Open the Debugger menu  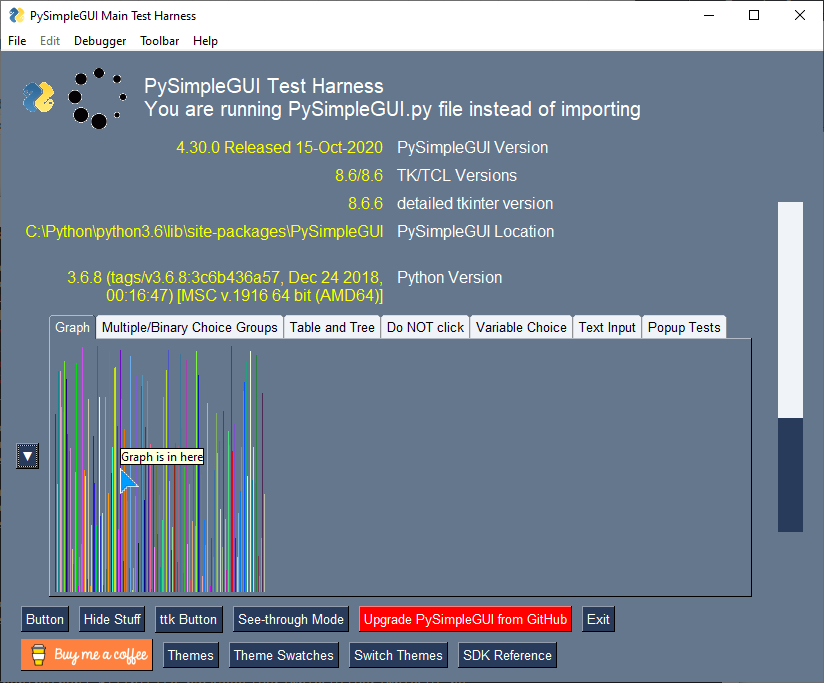[x=100, y=41]
